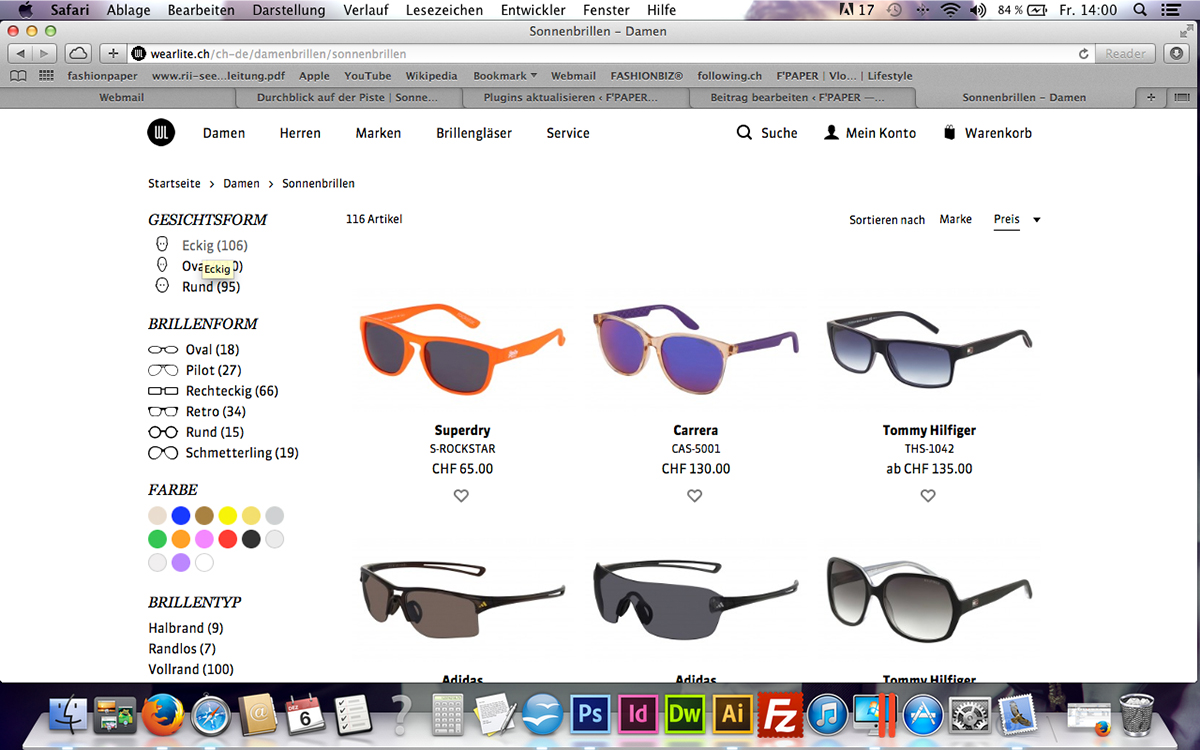Viewport: 1200px width, 750px height.
Task: Switch to the Plugins aktualisieren tab
Action: [x=574, y=97]
